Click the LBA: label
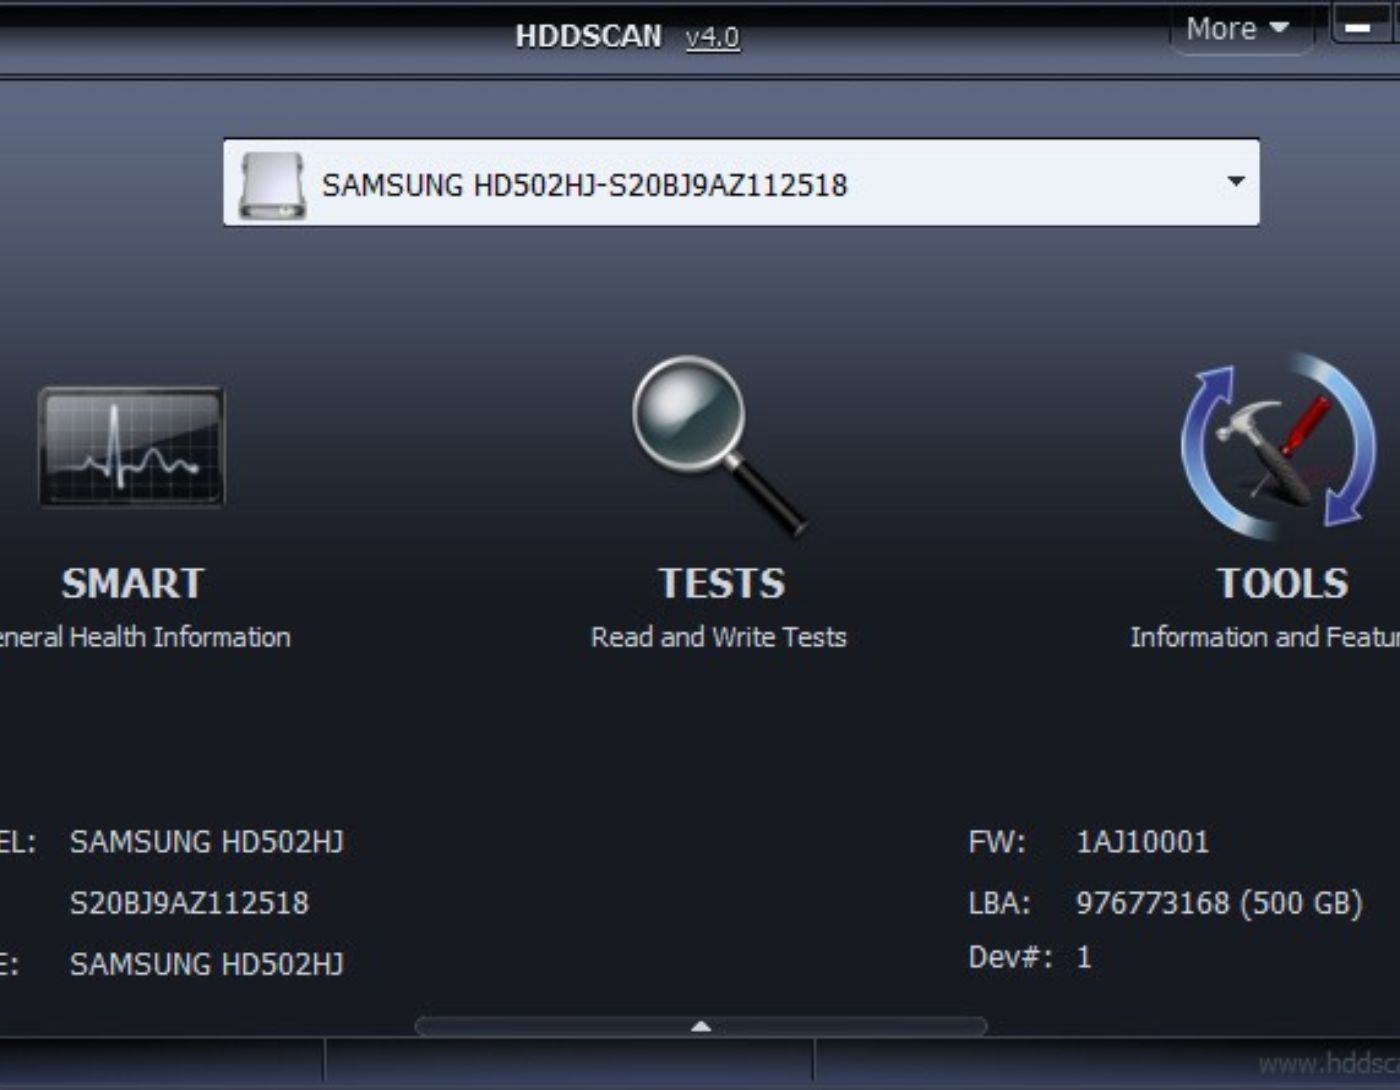This screenshot has width=1400, height=1090. click(x=999, y=903)
